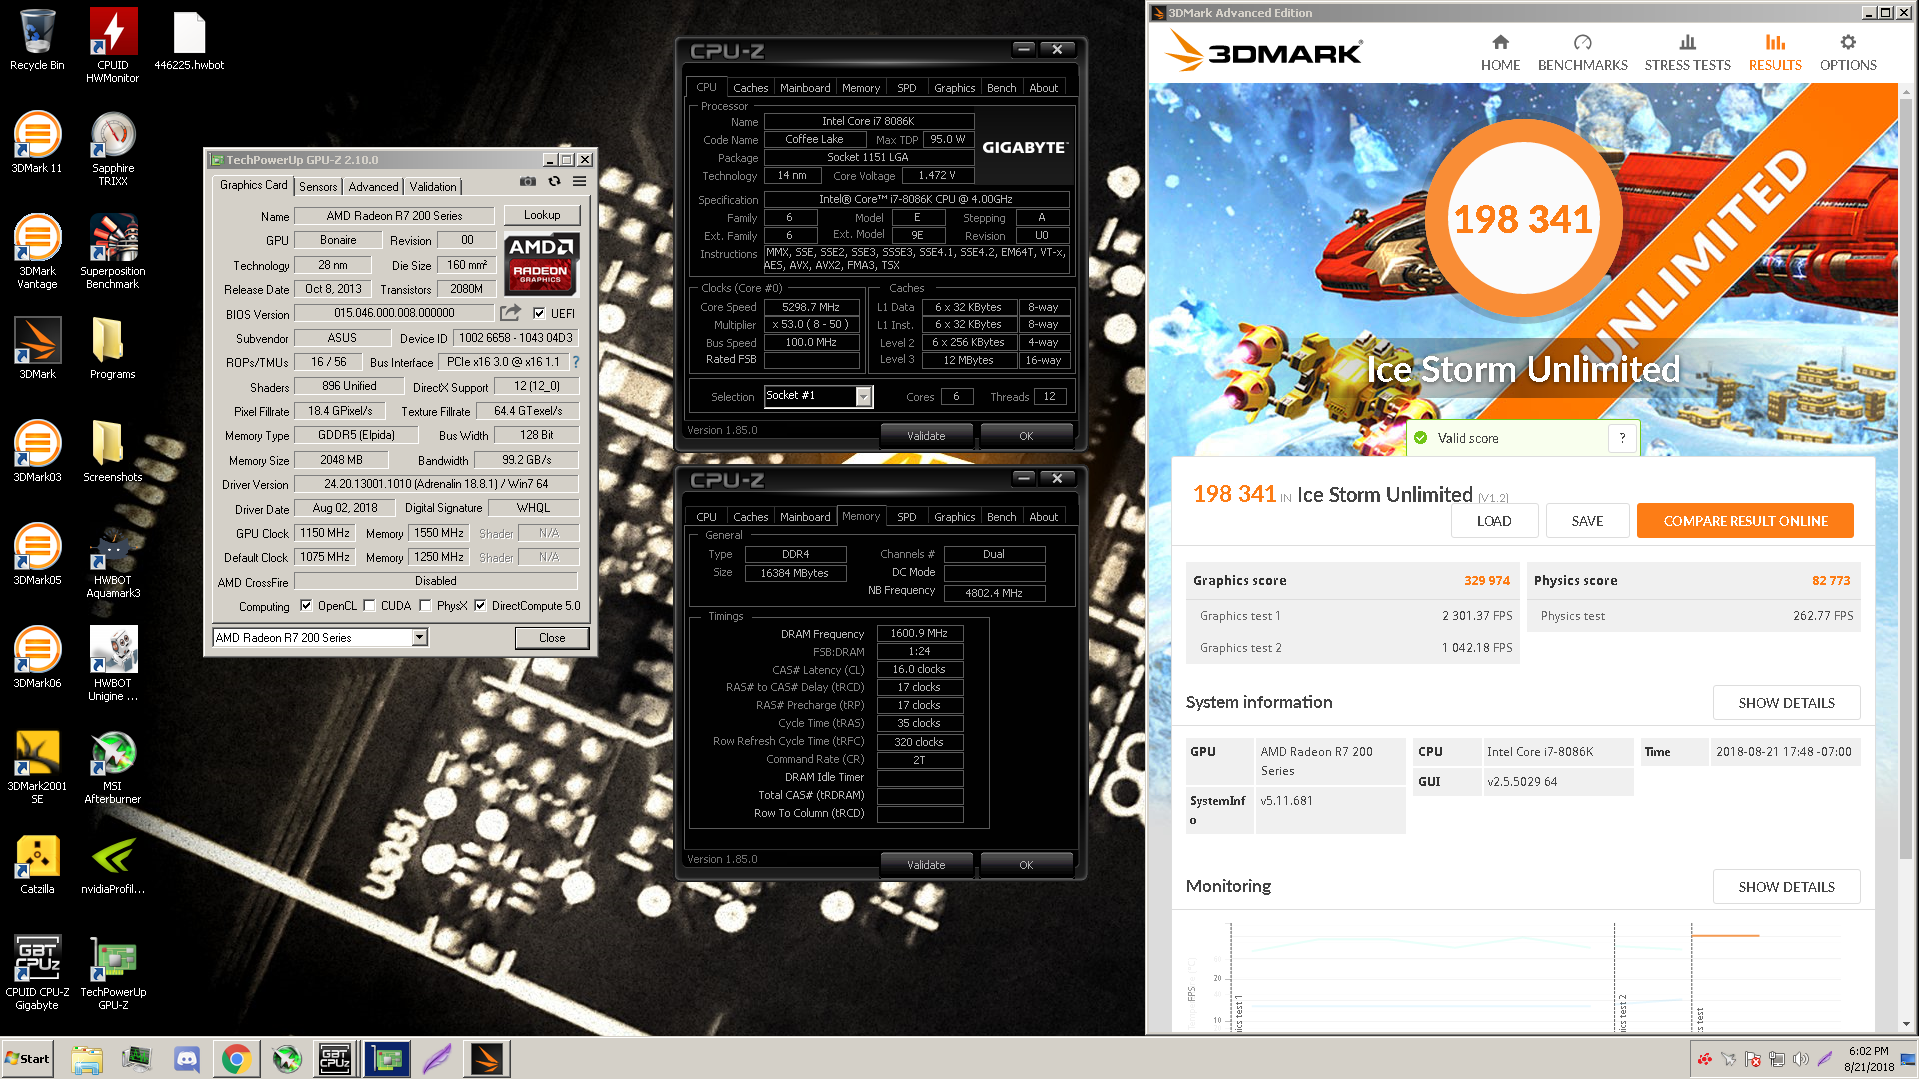Click Valid score question mark button
Screen dimensions: 1919x1079
(1622, 438)
